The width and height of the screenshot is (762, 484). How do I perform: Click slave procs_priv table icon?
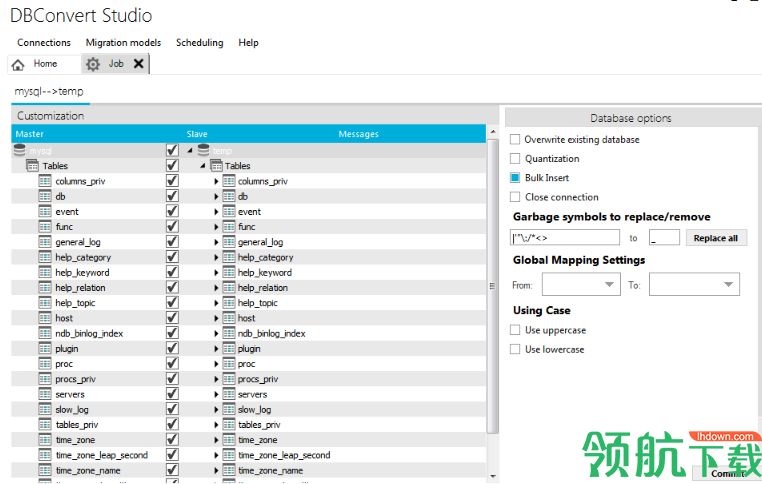click(229, 379)
